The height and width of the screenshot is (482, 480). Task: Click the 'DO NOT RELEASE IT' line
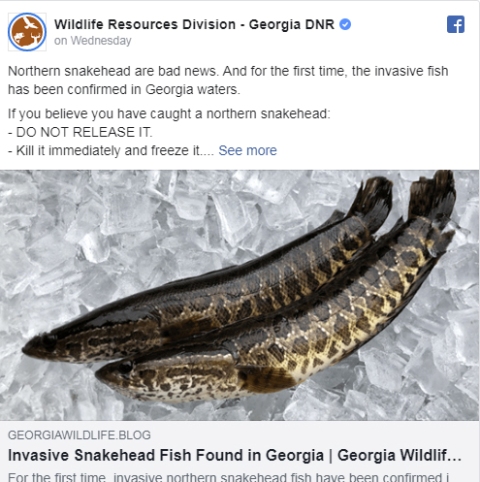pos(80,132)
